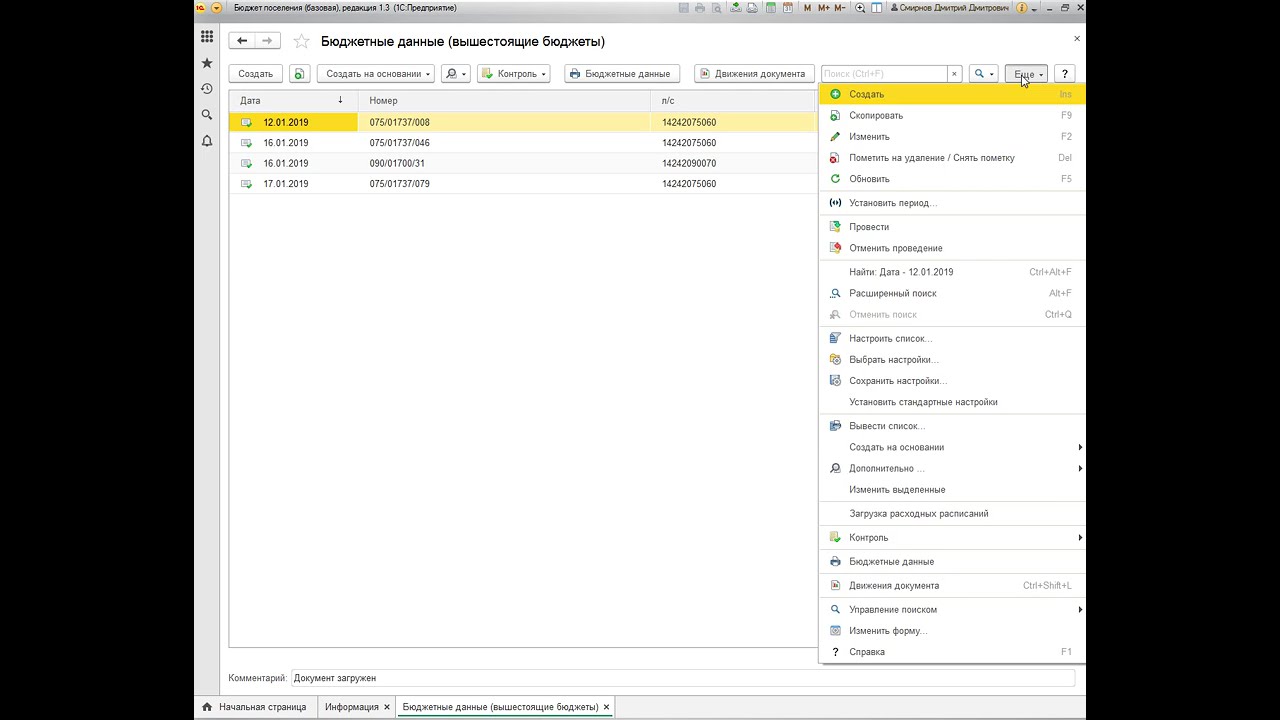
Task: Choose Изменить menu item
Action: (x=951, y=136)
